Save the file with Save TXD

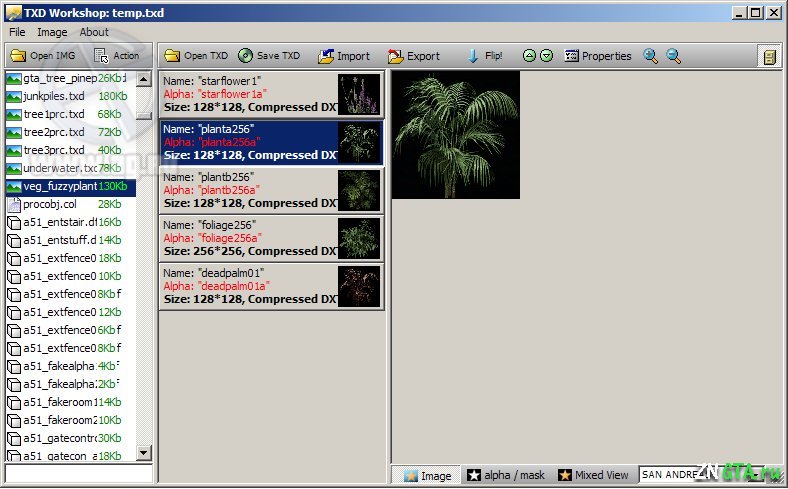coord(269,56)
